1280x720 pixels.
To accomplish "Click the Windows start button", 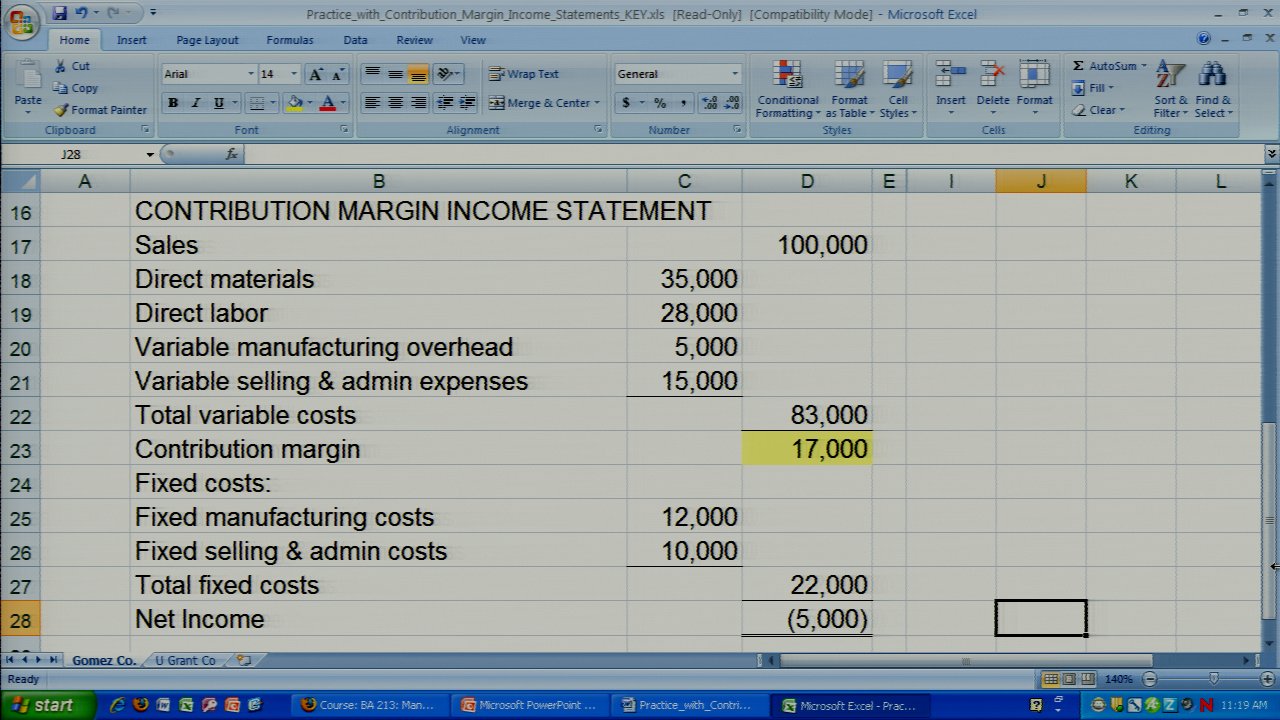I will [43, 705].
